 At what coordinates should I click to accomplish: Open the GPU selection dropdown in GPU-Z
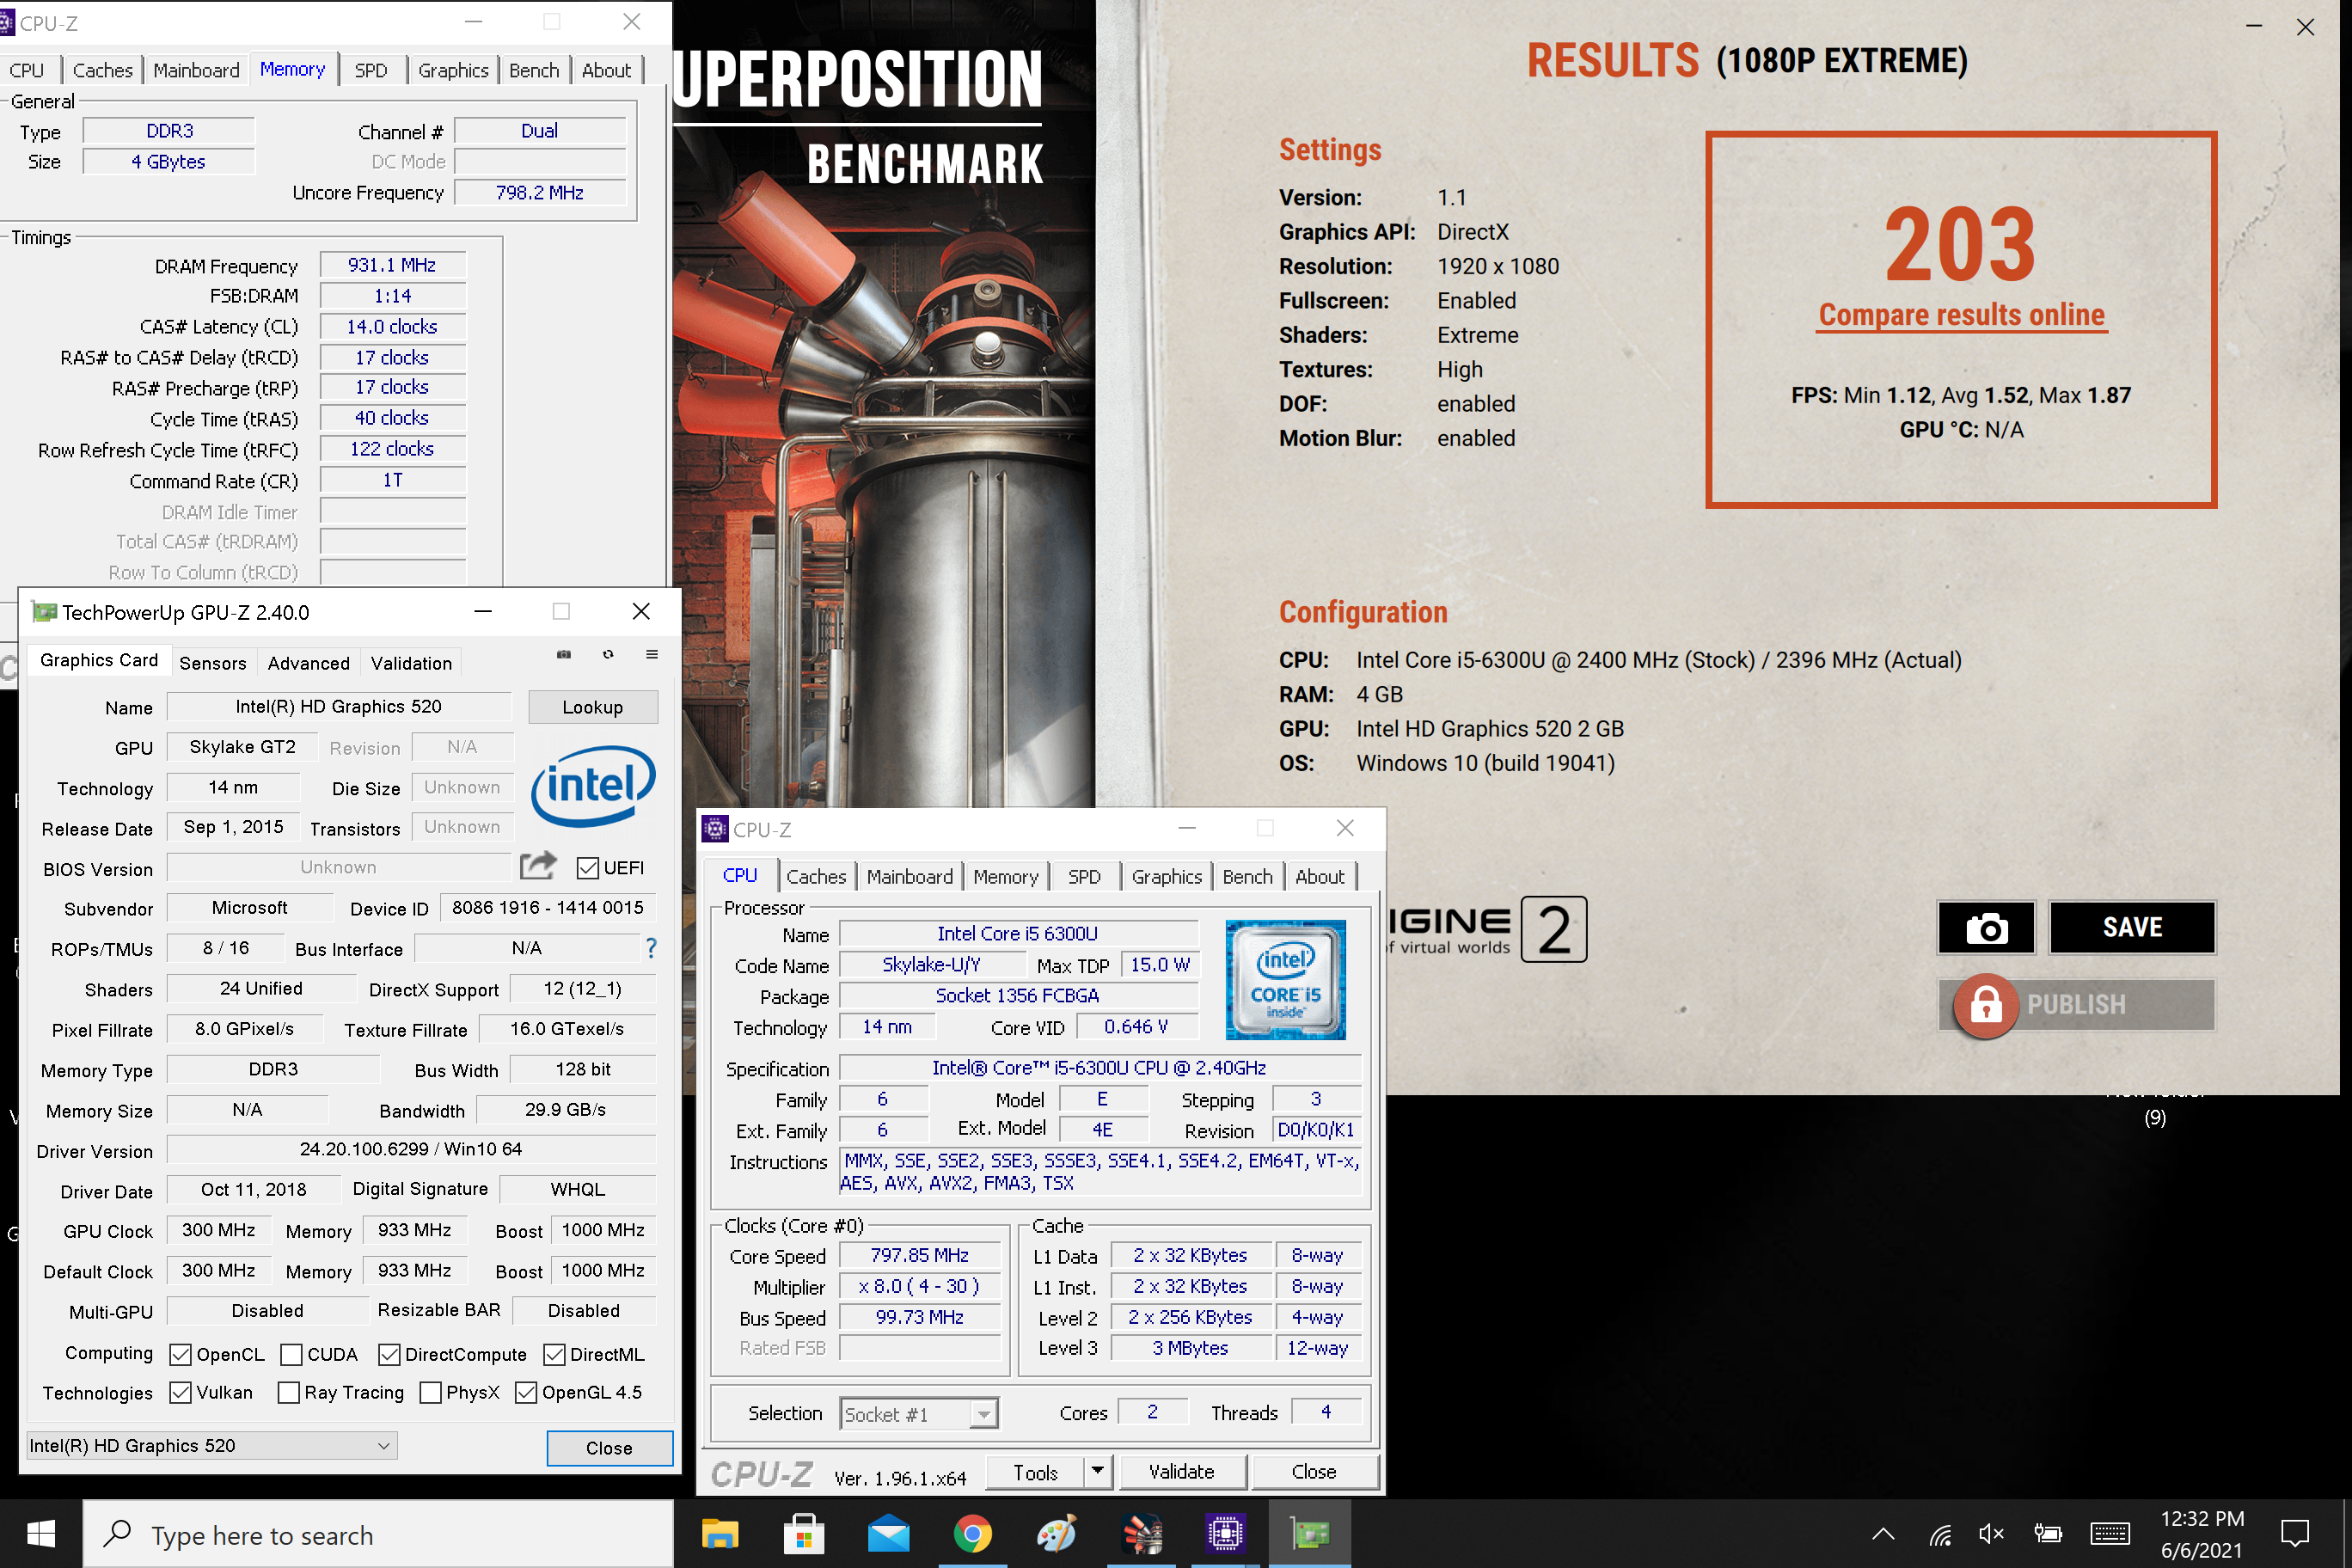click(x=212, y=1445)
